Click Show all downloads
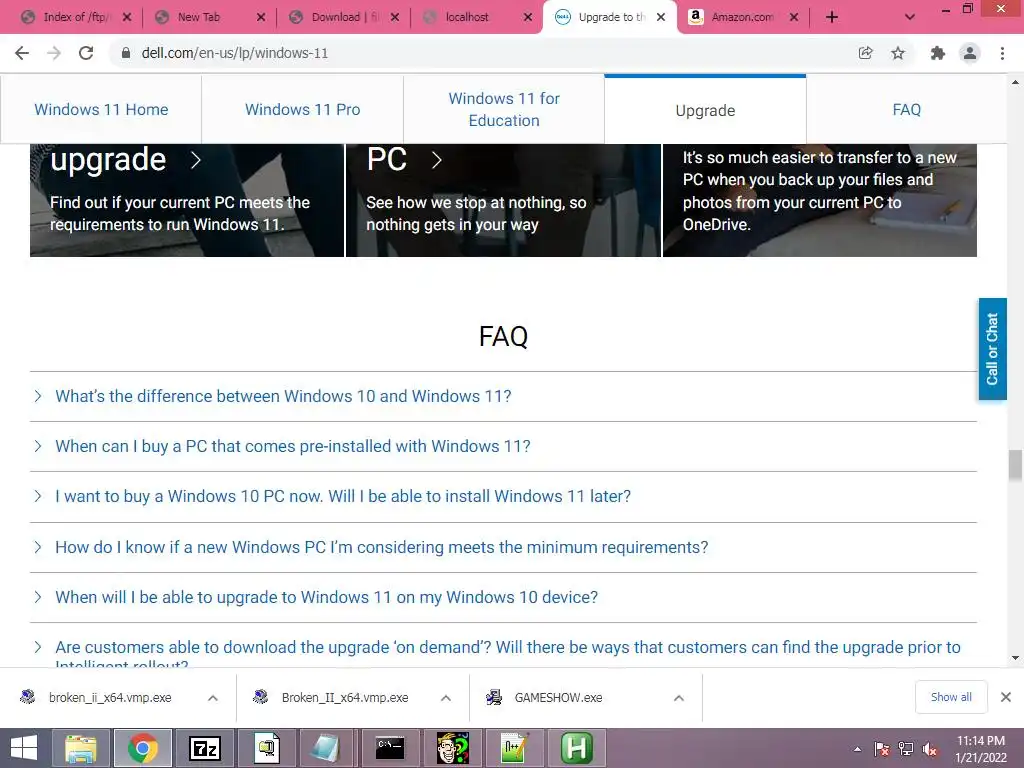This screenshot has height=768, width=1024. (951, 697)
